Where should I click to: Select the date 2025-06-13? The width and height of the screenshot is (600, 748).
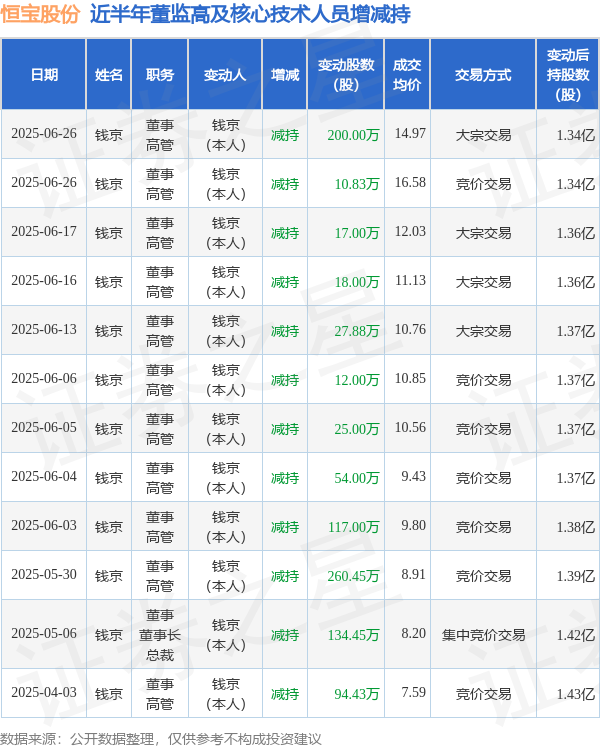(x=44, y=329)
